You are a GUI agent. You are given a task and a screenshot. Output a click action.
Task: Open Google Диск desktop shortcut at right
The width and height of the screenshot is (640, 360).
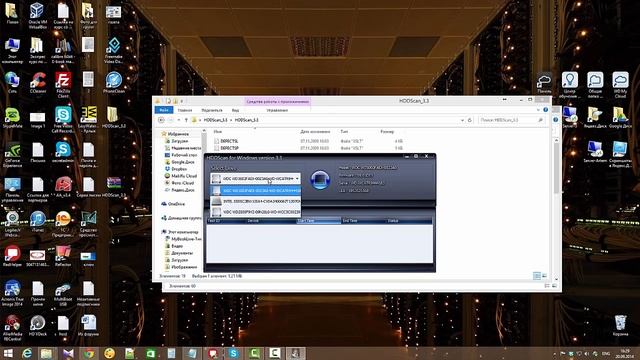pyautogui.click(x=620, y=118)
